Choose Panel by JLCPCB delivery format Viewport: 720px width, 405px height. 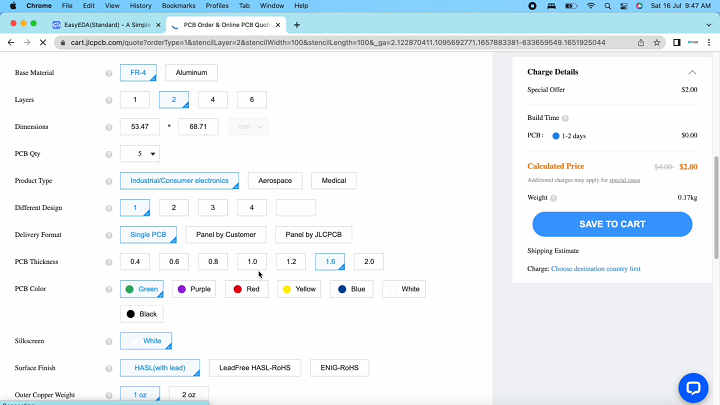[314, 235]
